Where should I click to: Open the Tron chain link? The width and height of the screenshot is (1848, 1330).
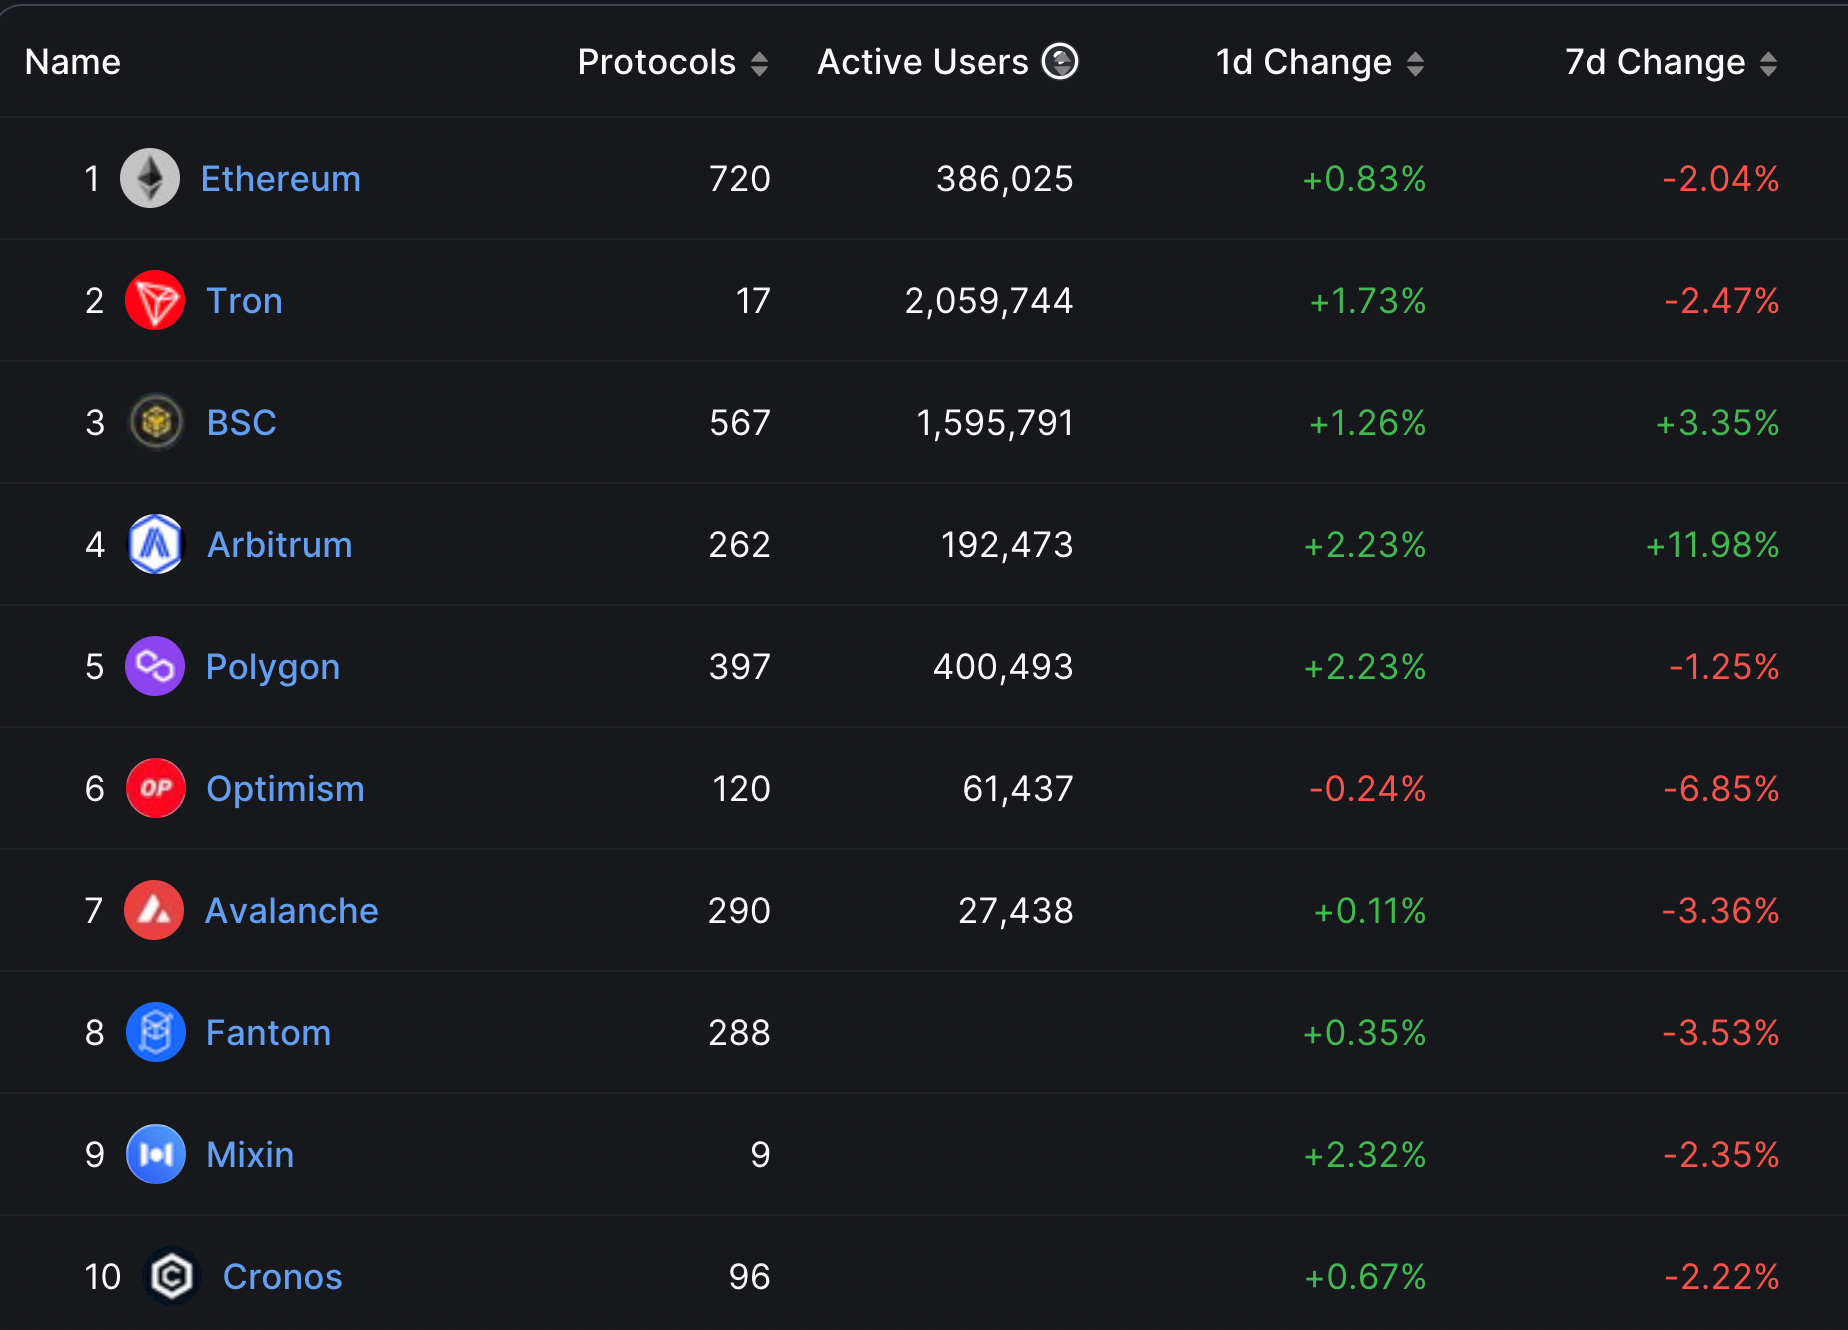pos(244,301)
